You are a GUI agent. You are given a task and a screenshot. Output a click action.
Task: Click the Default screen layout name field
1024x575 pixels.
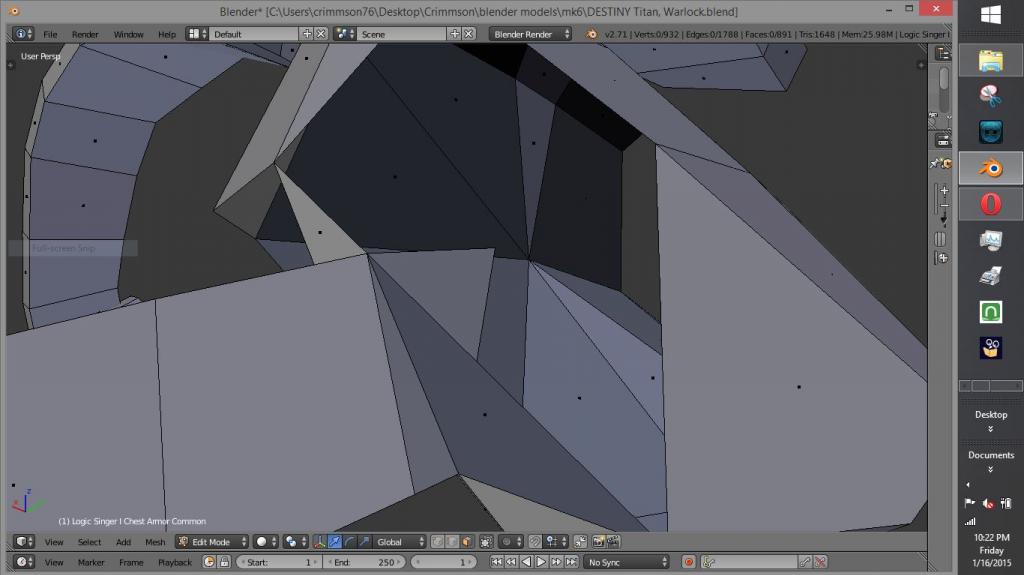[255, 34]
